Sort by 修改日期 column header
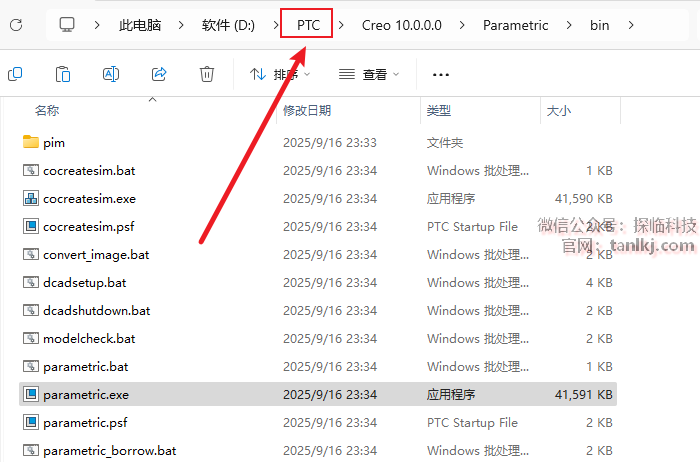This screenshot has width=700, height=462. click(307, 110)
